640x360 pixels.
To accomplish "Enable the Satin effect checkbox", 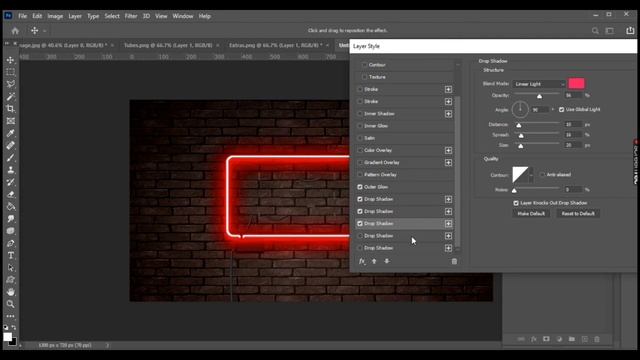I will coord(360,138).
